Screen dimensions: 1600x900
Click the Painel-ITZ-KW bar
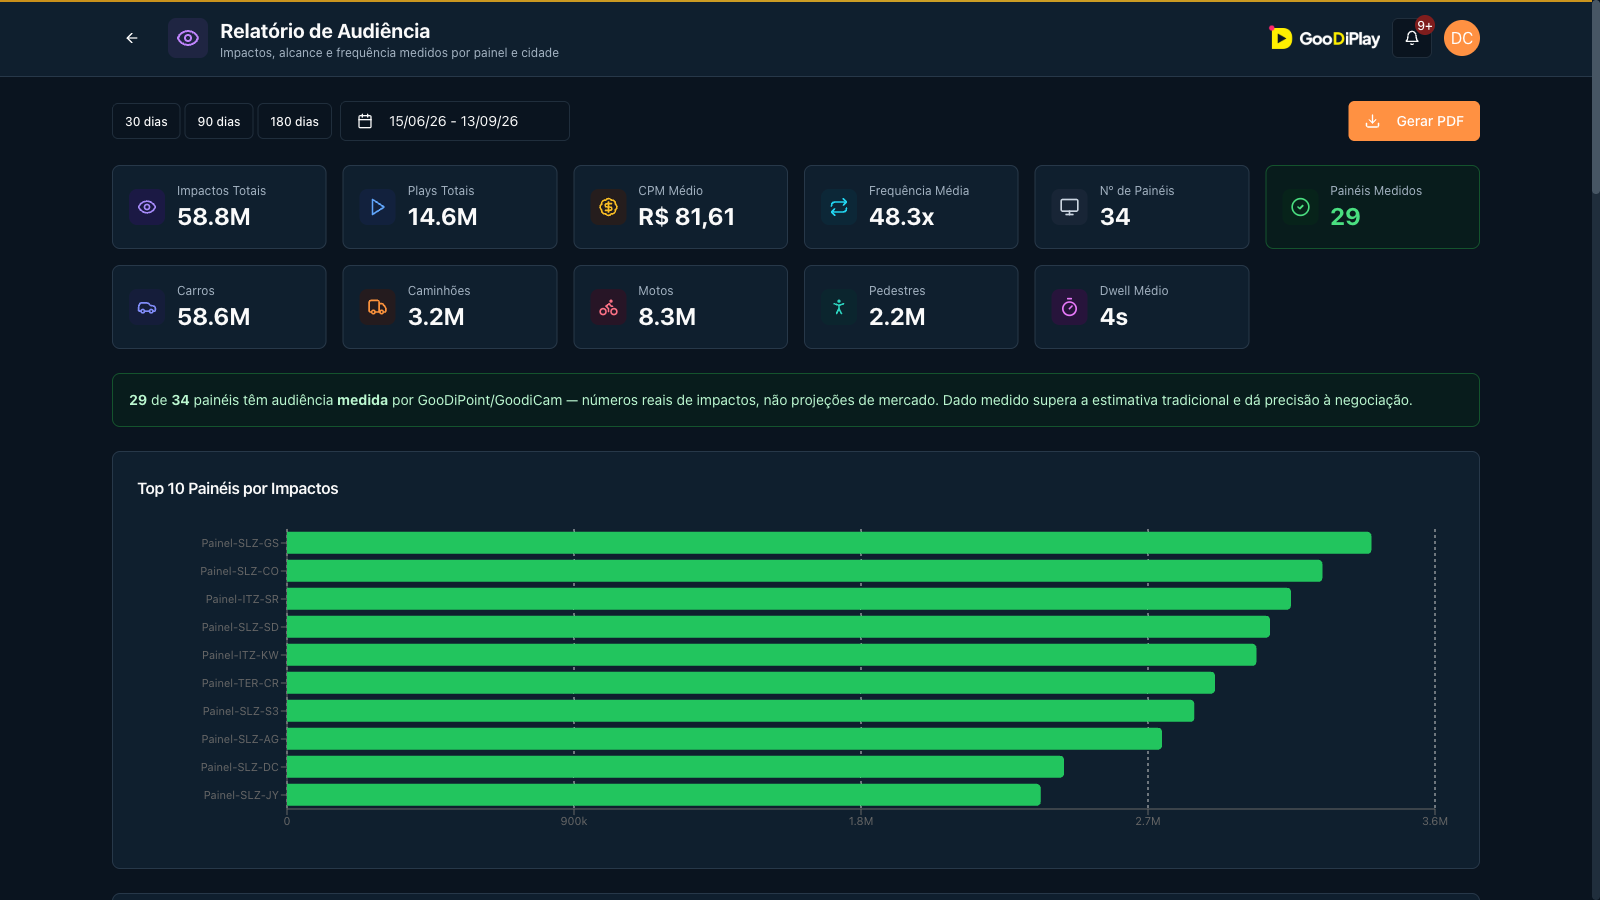pos(772,655)
